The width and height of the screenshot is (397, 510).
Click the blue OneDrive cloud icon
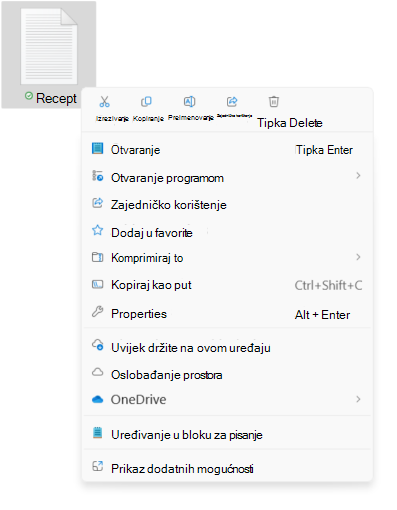[x=97, y=399]
